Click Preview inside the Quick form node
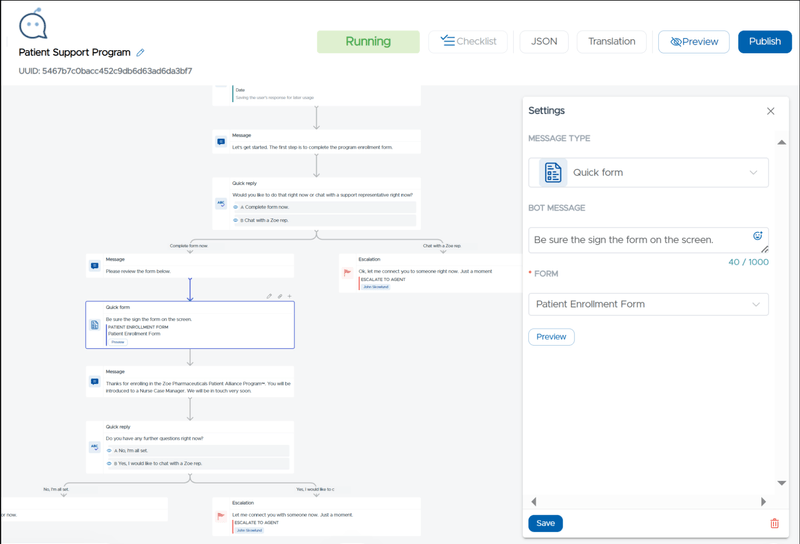This screenshot has width=800, height=544. coord(118,342)
